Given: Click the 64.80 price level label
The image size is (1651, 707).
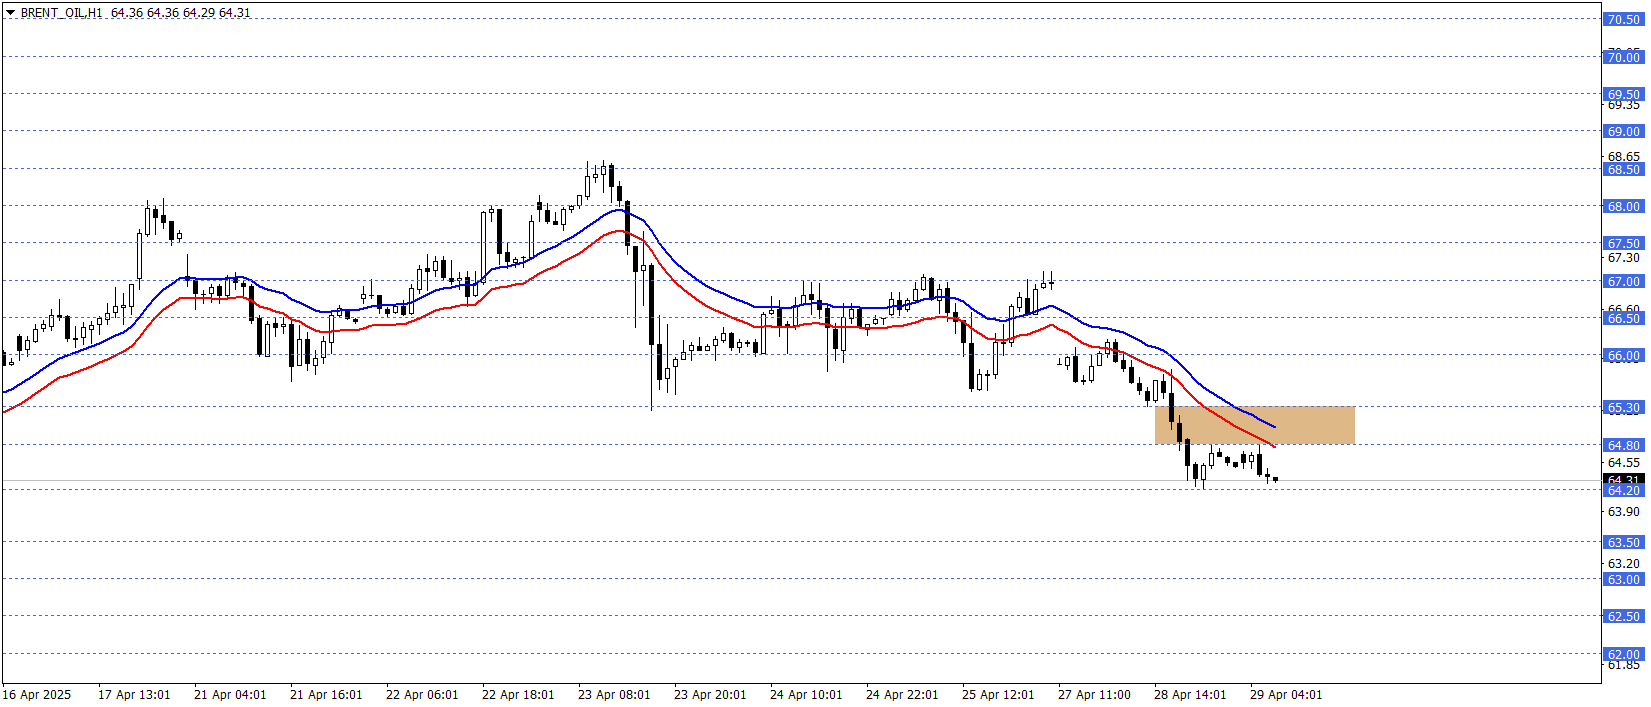Looking at the screenshot, I should coord(1624,445).
